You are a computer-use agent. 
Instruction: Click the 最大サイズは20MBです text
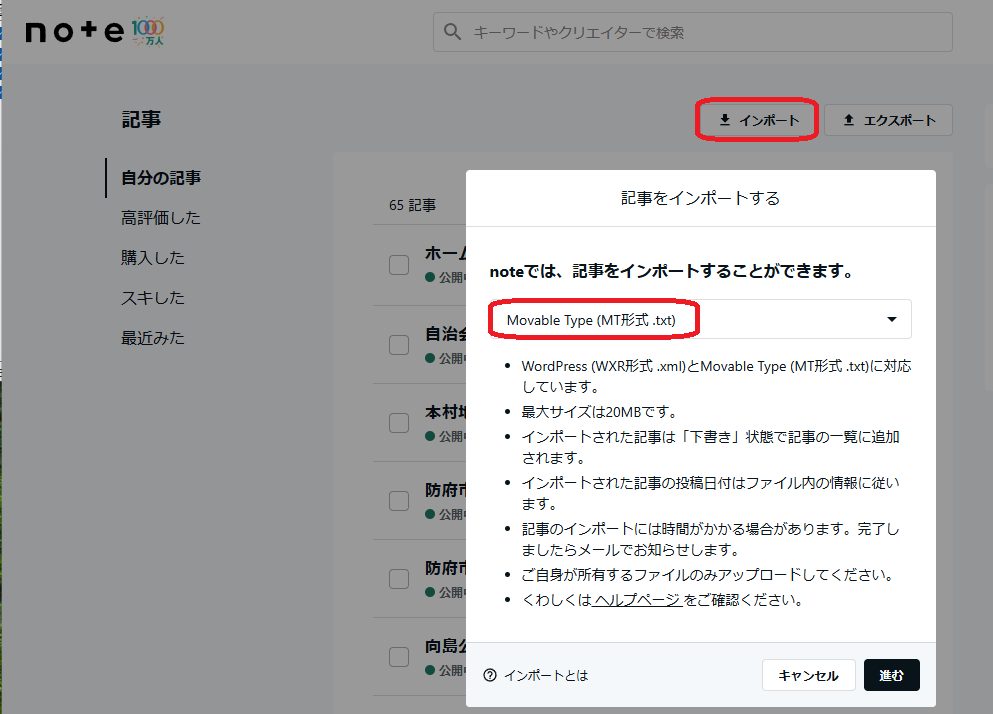tap(599, 412)
